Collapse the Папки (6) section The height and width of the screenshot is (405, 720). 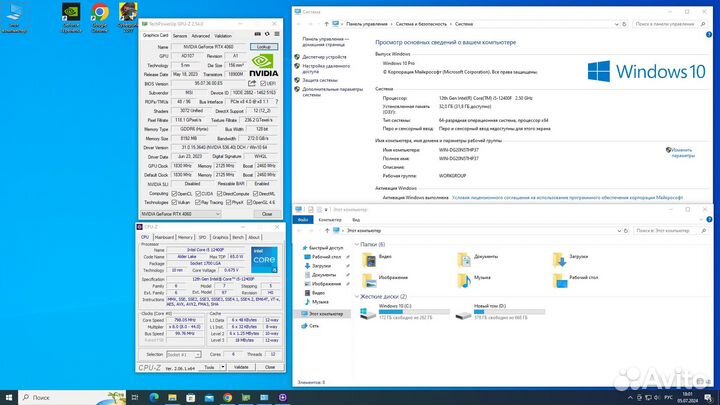[x=357, y=244]
